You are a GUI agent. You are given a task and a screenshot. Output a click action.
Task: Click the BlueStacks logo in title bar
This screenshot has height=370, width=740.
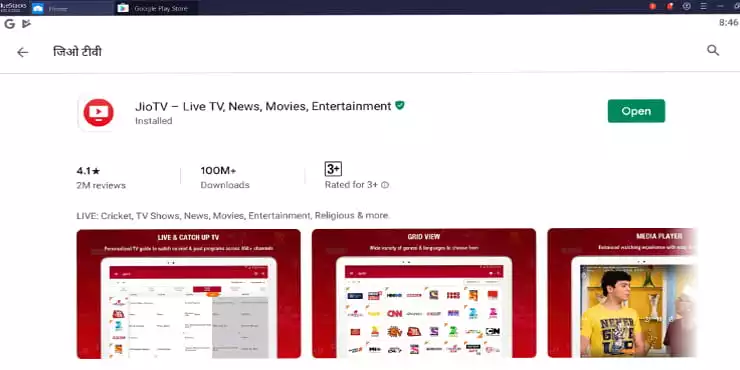click(13, 7)
